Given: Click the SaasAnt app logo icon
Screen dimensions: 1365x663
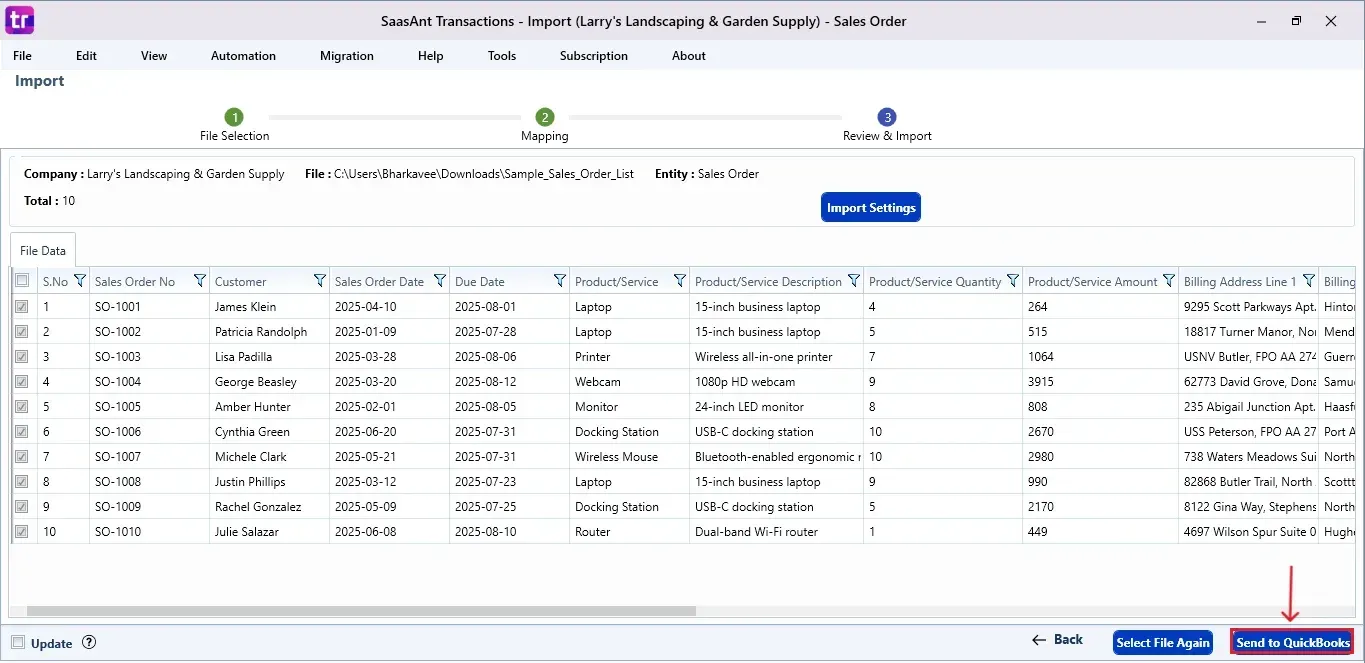Looking at the screenshot, I should 20,20.
